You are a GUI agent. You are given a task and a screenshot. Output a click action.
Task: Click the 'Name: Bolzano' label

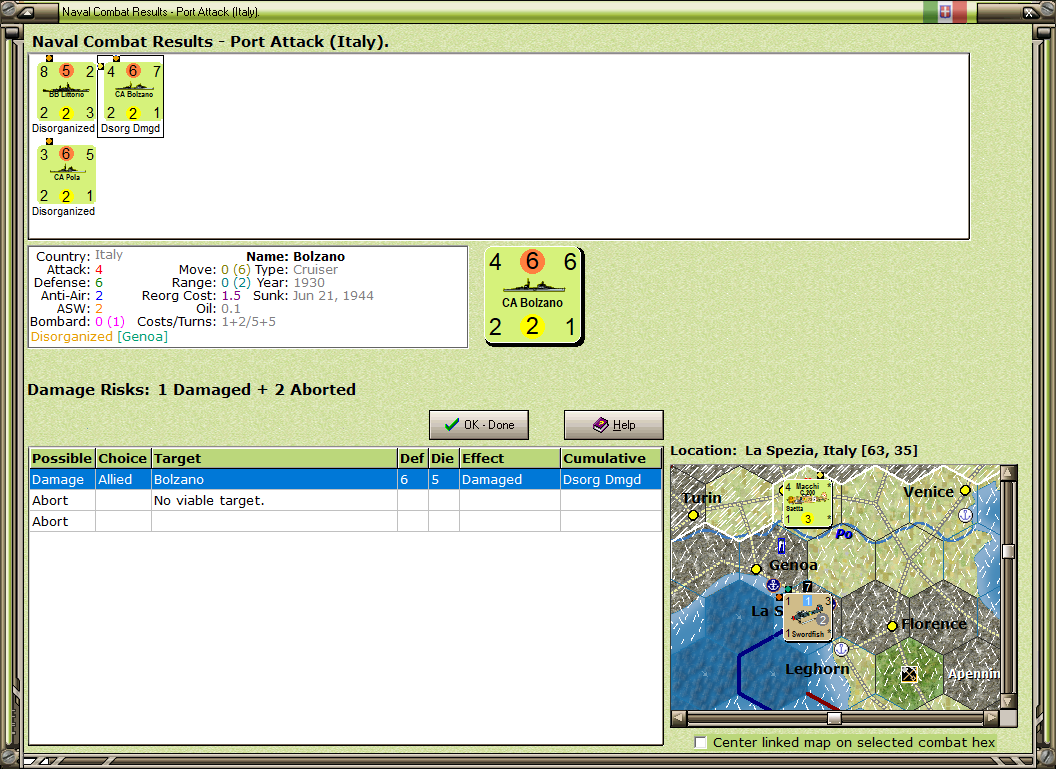(296, 257)
